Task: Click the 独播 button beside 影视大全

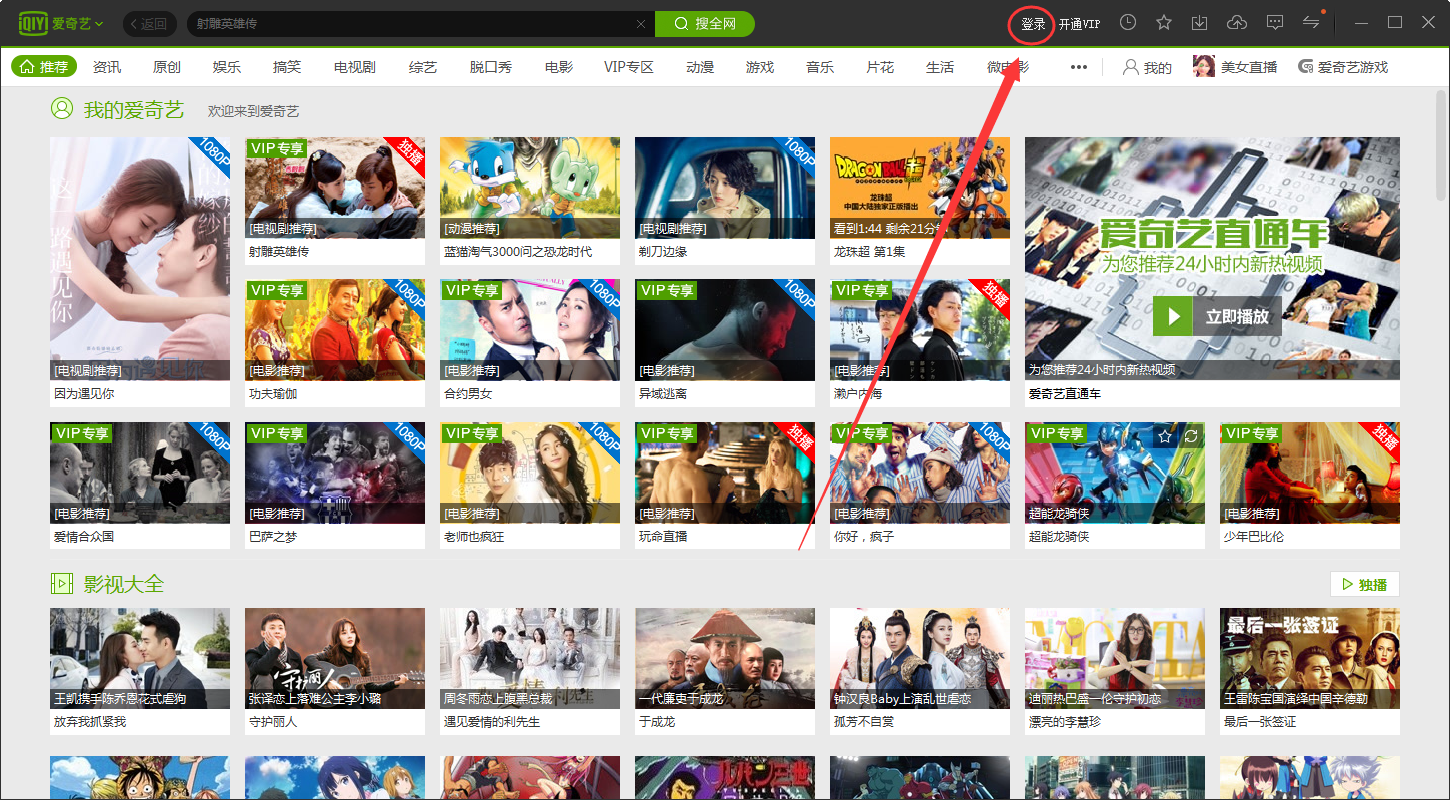Action: coord(1365,584)
